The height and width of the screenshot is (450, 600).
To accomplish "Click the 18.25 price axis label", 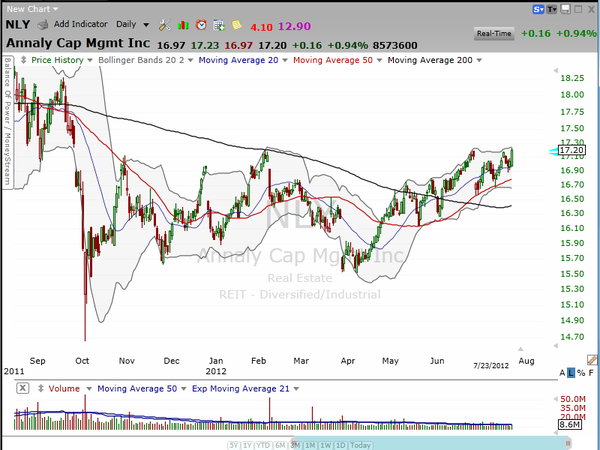I will pos(572,78).
